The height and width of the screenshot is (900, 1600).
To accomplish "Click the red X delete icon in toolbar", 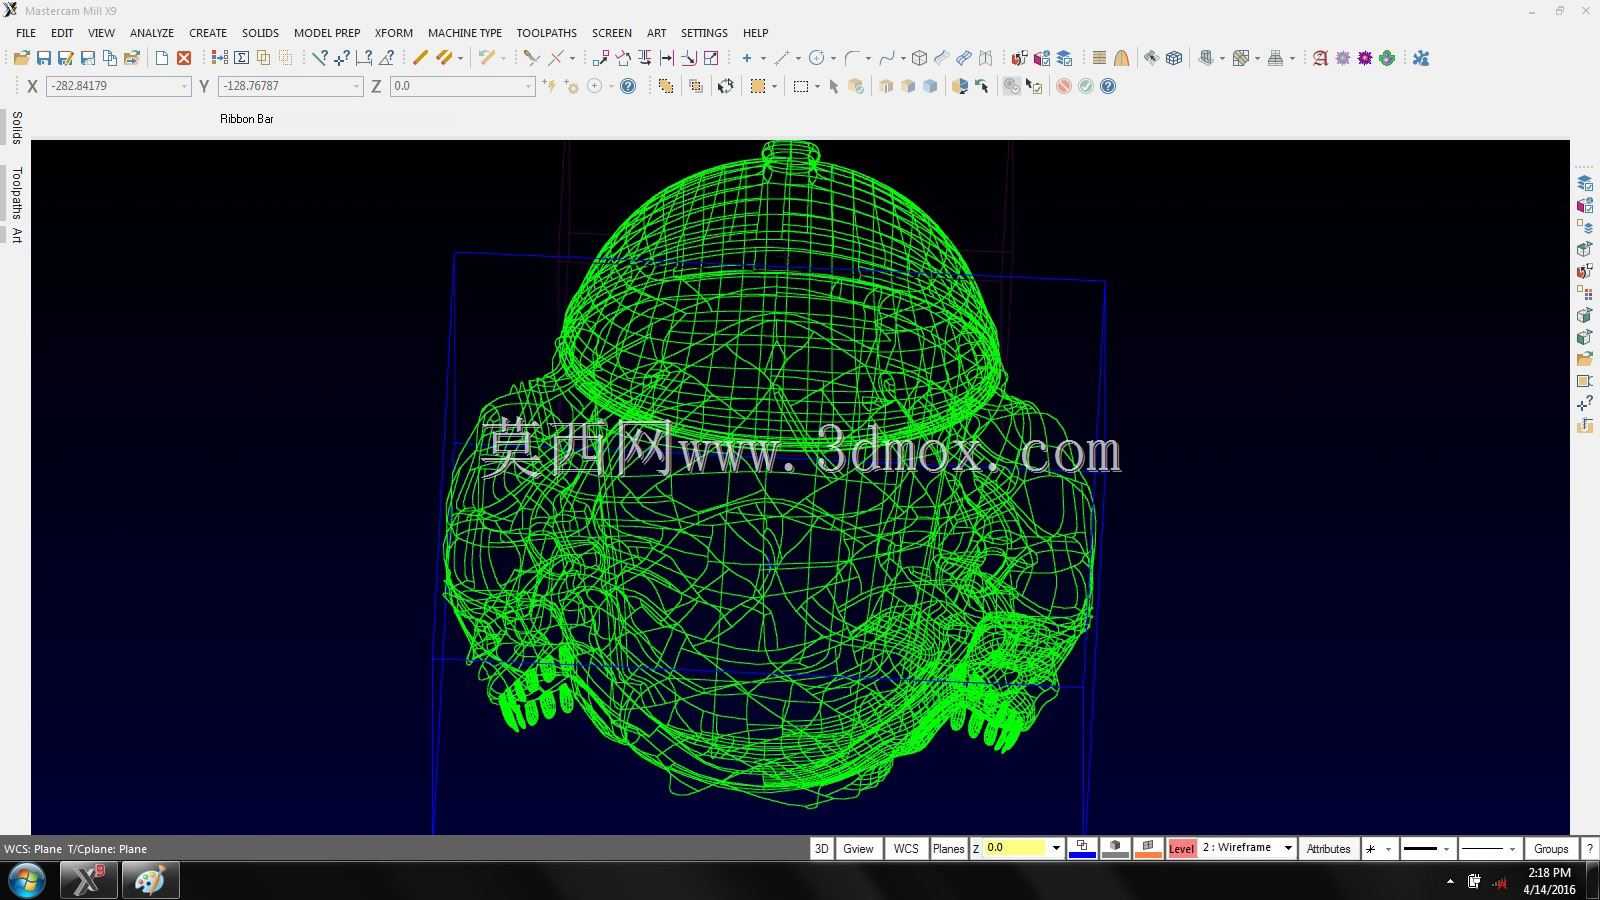I will [x=184, y=58].
